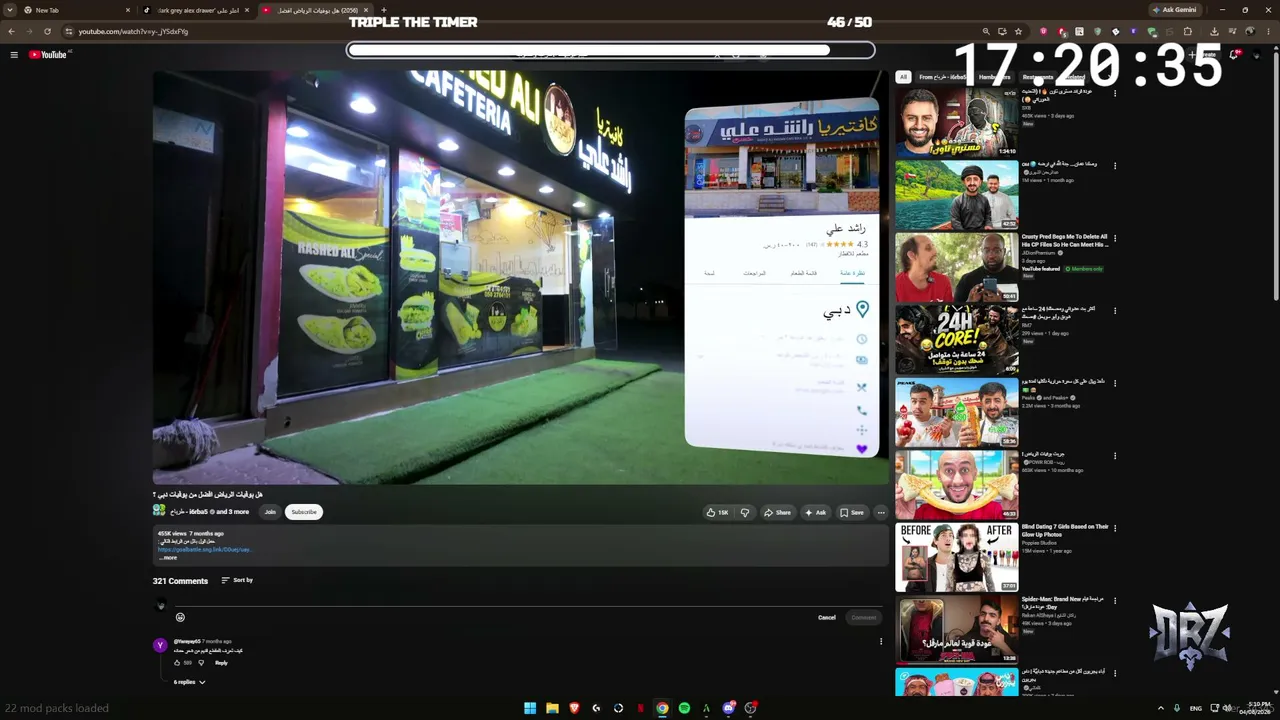Image resolution: width=1280 pixels, height=720 pixels.
Task: Like the comment by @Yarayay65
Action: (177, 662)
